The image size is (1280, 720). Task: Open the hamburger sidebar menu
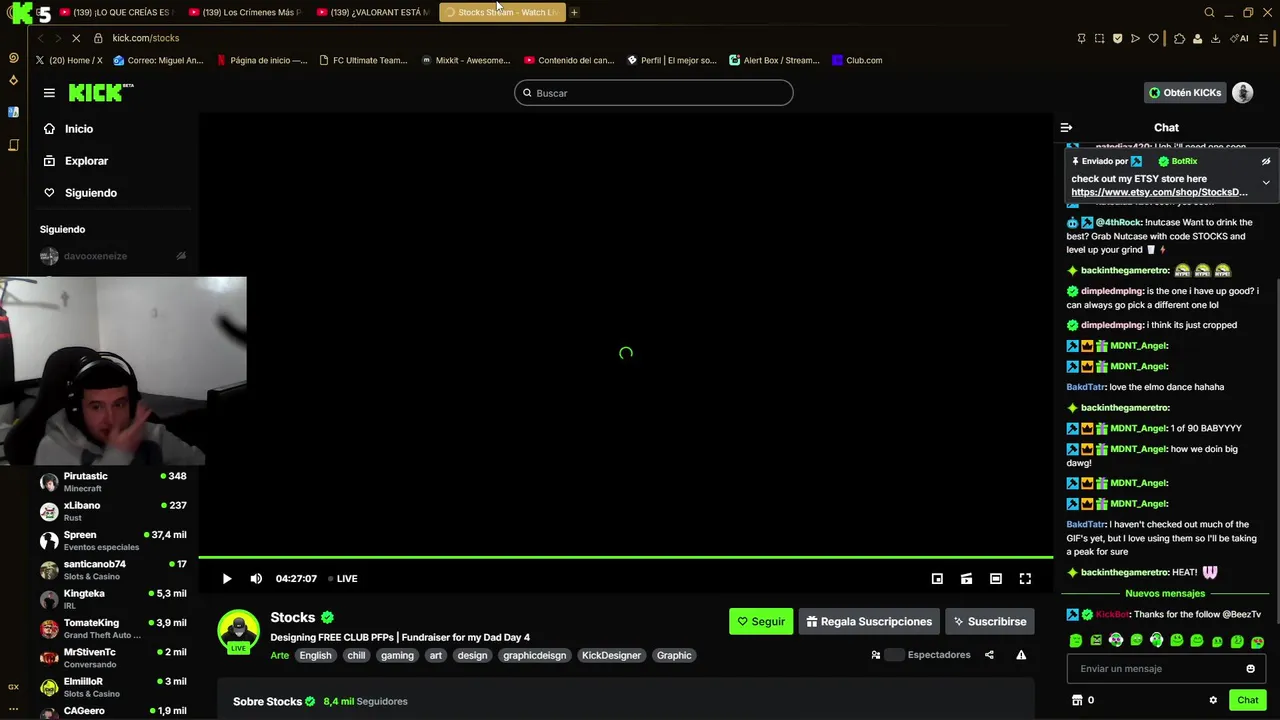[x=49, y=93]
